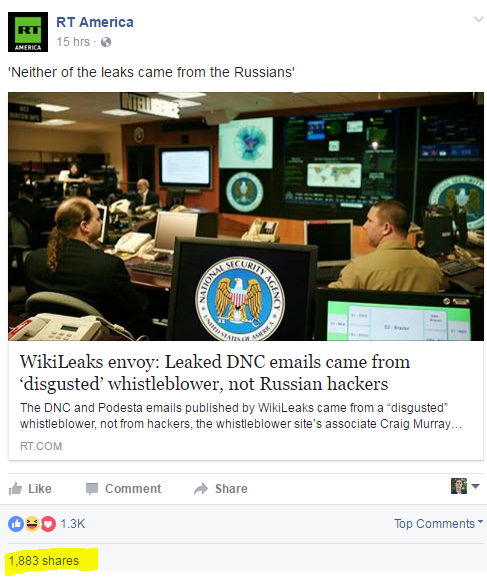Click the blue Like reaction icon

point(16,524)
